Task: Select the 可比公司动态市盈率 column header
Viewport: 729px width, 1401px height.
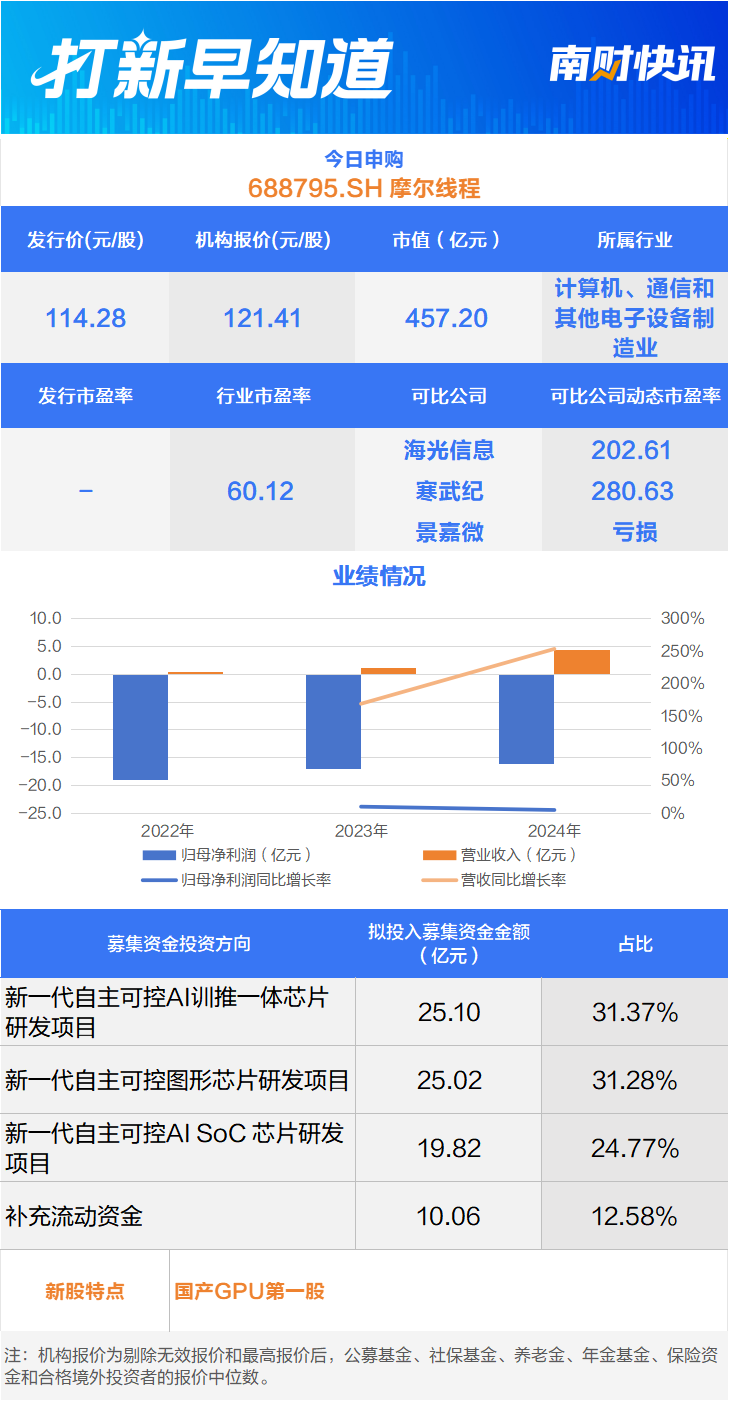Action: coord(635,396)
